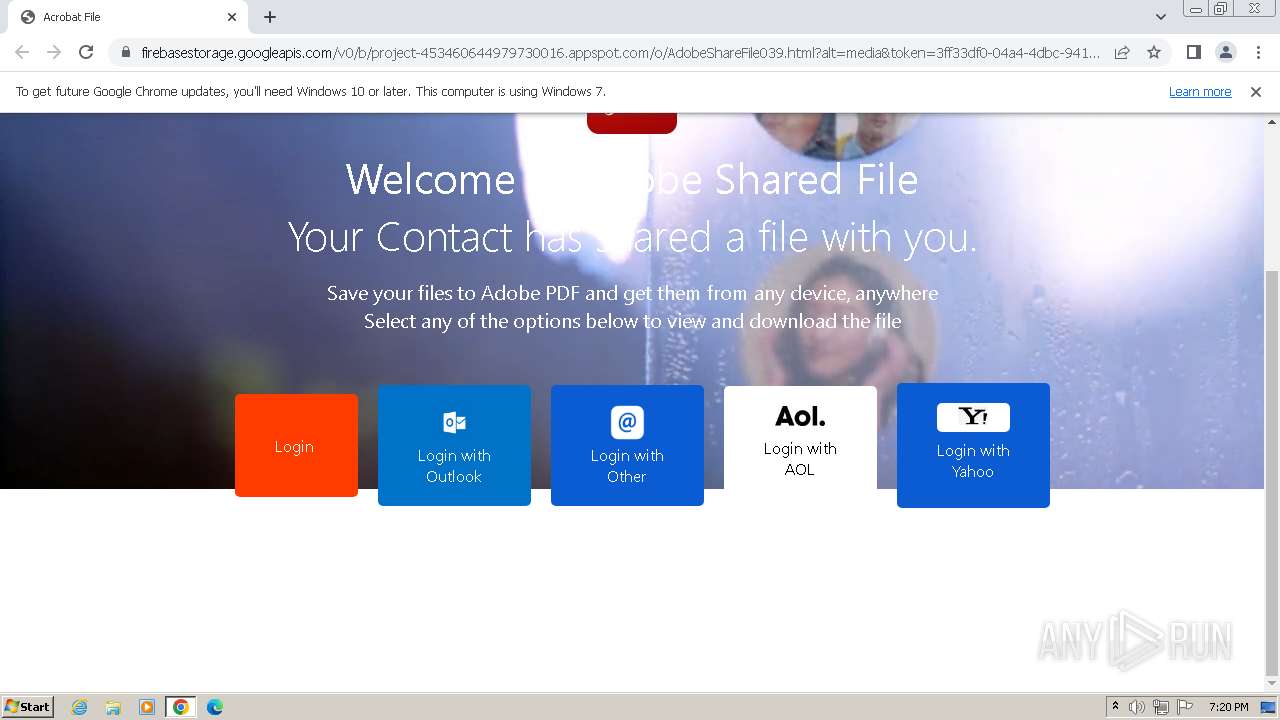
Task: Launch Internet Explorer from taskbar
Action: [x=80, y=707]
